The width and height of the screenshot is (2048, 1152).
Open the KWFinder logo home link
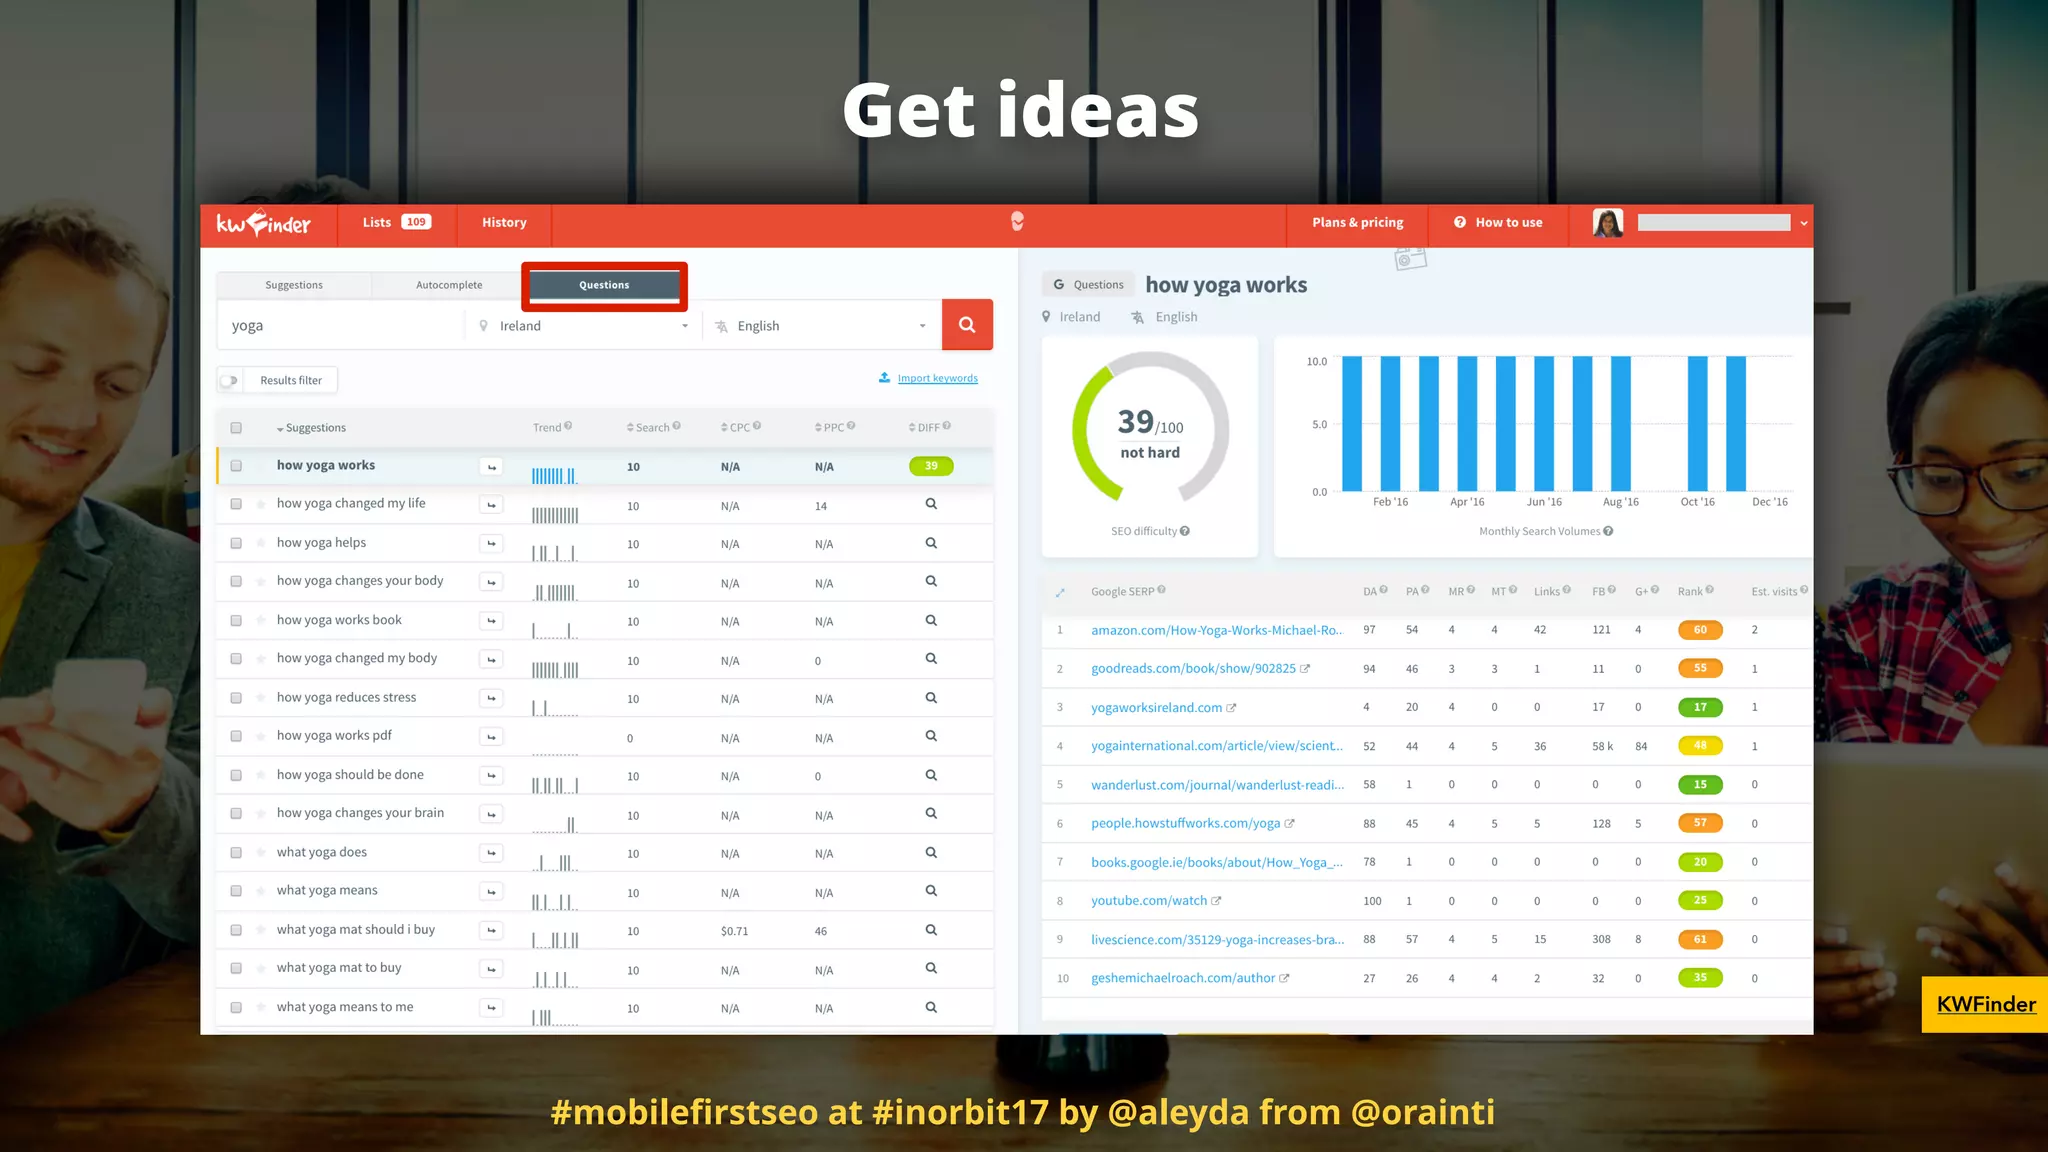[x=264, y=223]
